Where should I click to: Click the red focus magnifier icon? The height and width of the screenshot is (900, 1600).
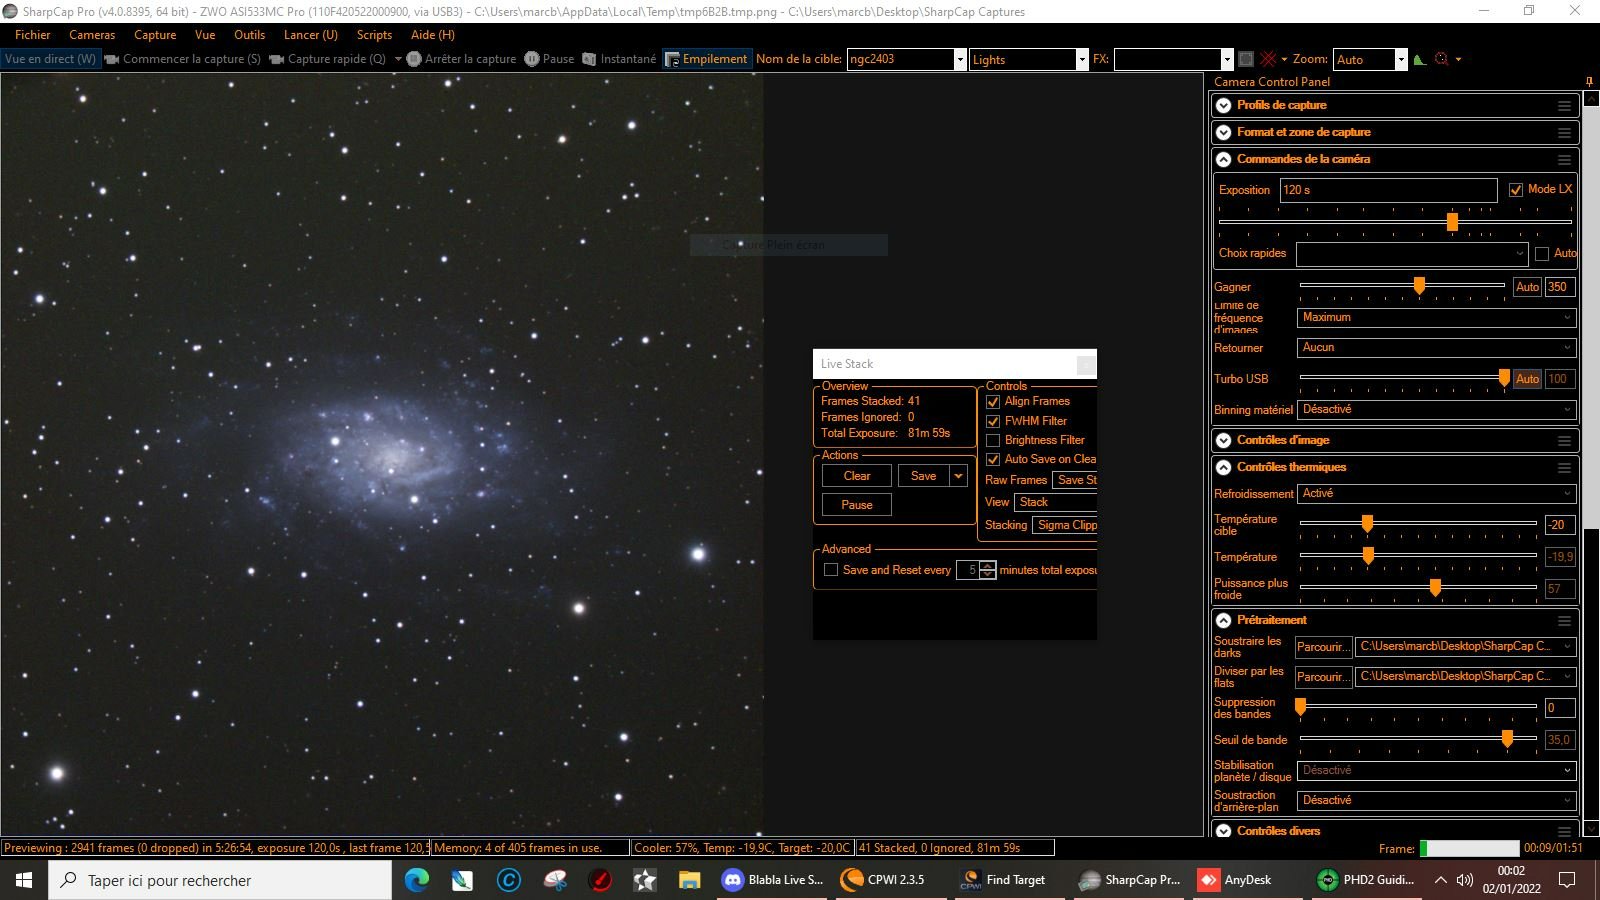pyautogui.click(x=1441, y=59)
